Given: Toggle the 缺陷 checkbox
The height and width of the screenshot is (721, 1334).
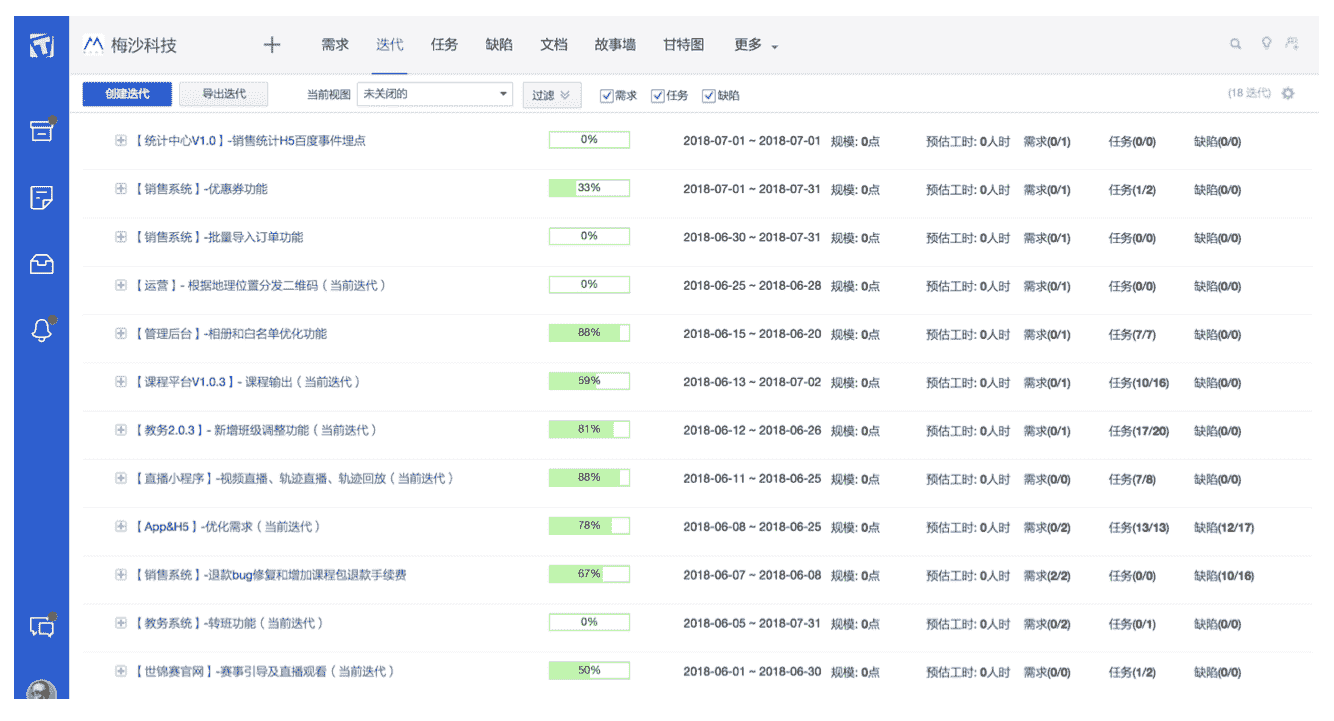Looking at the screenshot, I should click(709, 95).
